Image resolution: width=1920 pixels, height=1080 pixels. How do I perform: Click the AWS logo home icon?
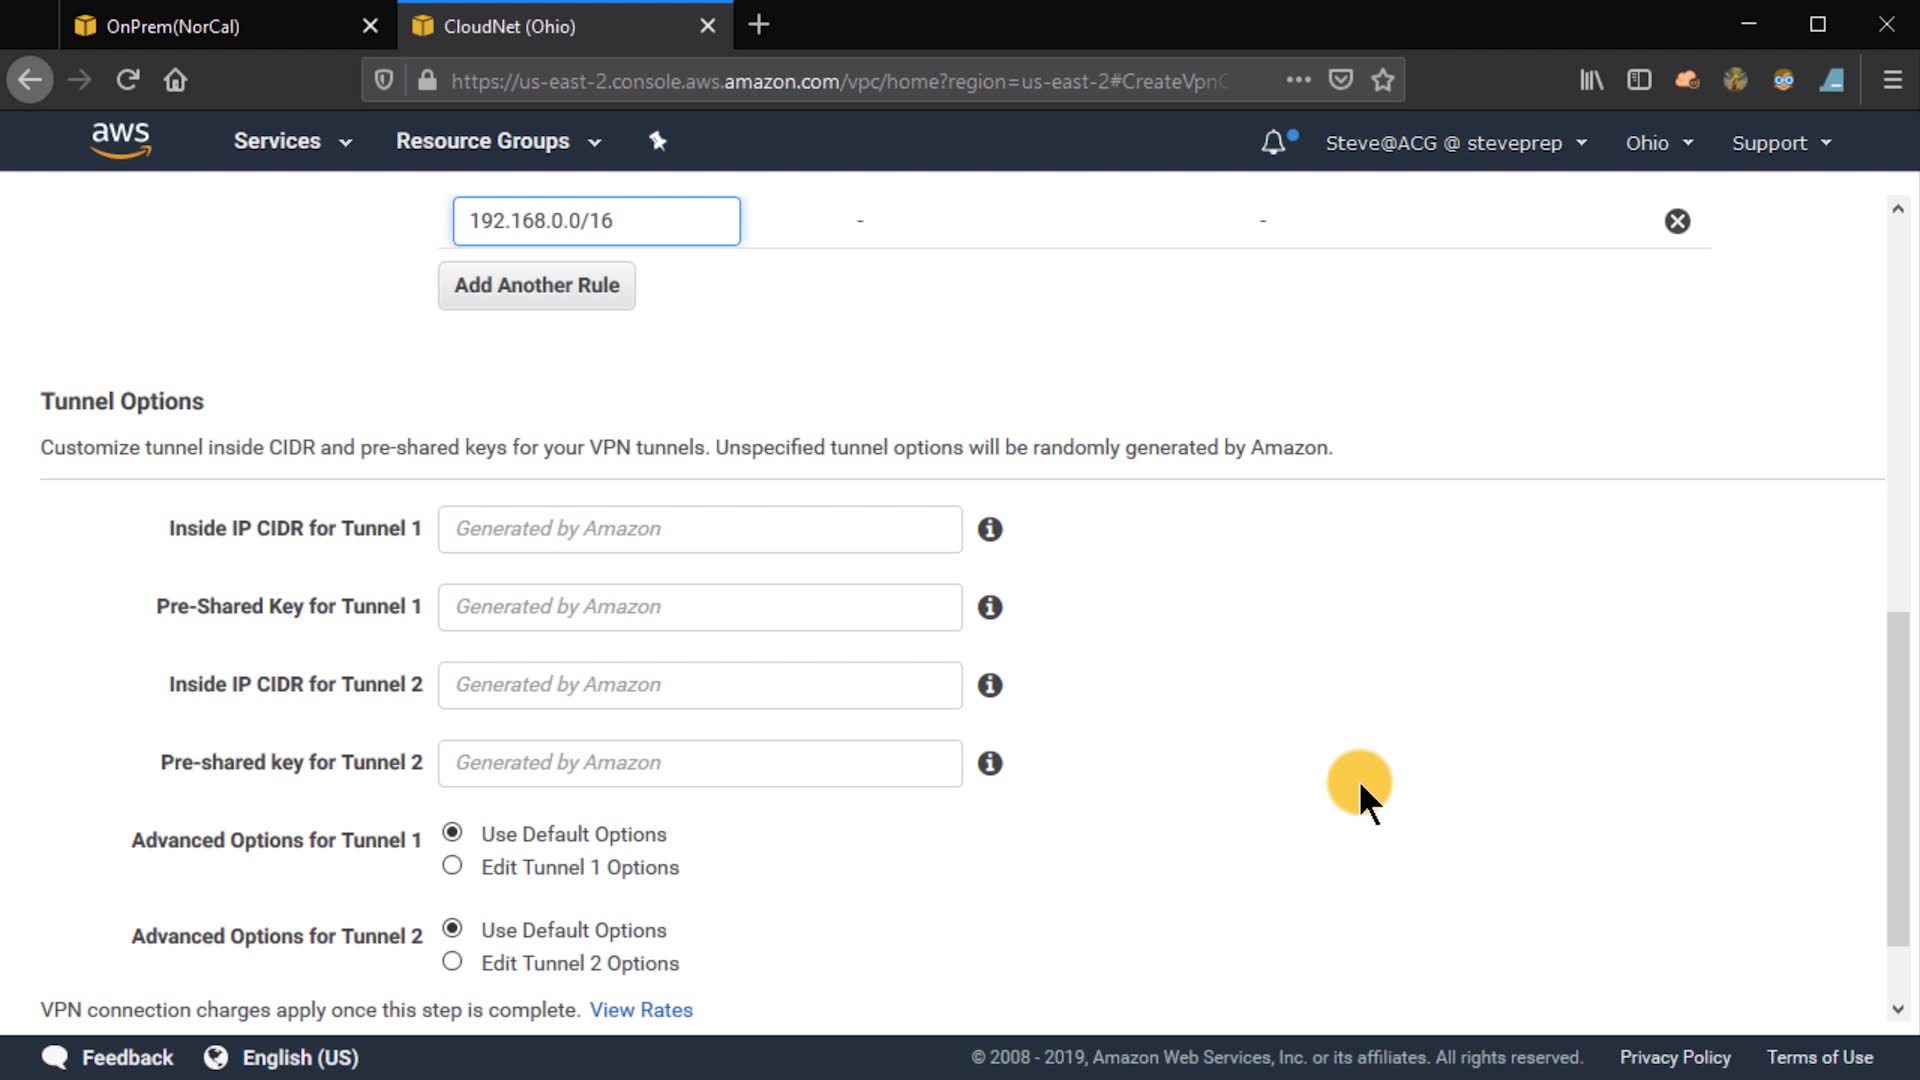pyautogui.click(x=120, y=140)
